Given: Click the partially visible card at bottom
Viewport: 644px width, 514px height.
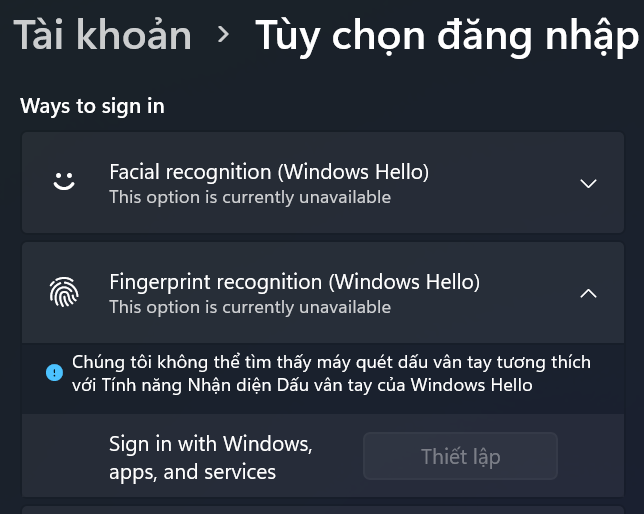Looking at the screenshot, I should pyautogui.click(x=323, y=510).
